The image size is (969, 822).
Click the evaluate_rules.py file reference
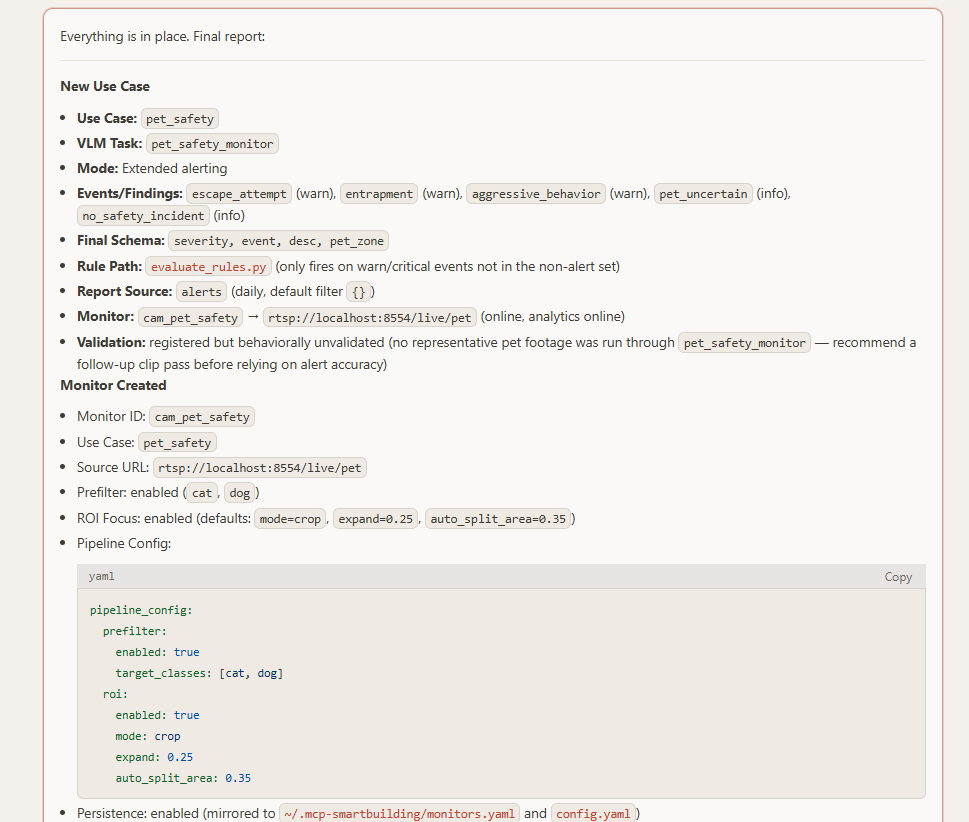[x=208, y=267]
